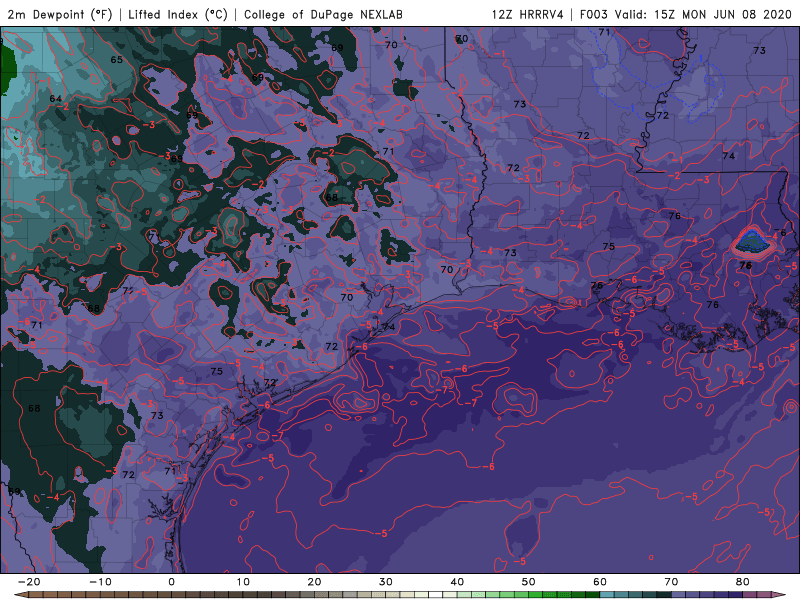Click the blue-green bullseye dewpoint minimum in Mississippi
Screen dimensions: 800x600
point(753,242)
